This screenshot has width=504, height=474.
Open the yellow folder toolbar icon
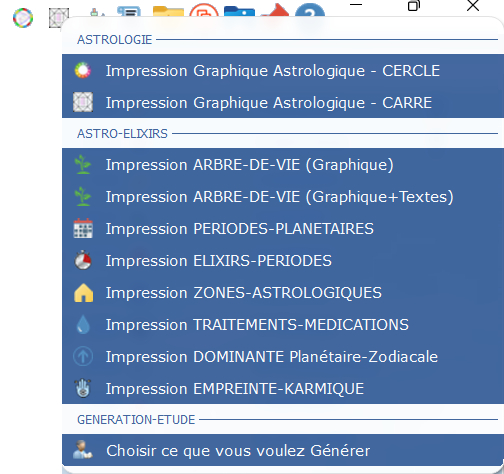[168, 10]
